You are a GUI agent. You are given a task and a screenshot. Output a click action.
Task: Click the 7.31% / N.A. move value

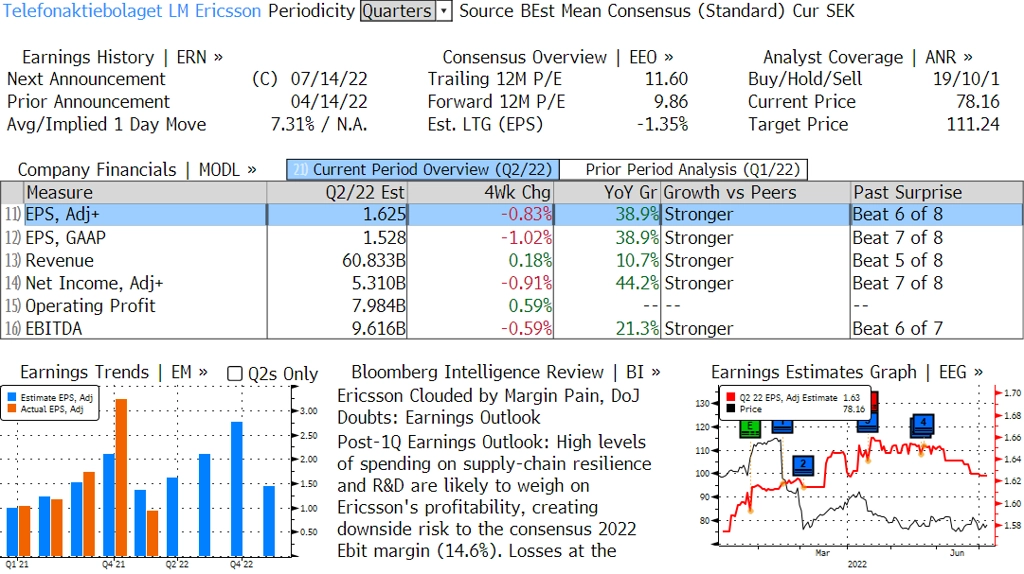pos(319,125)
